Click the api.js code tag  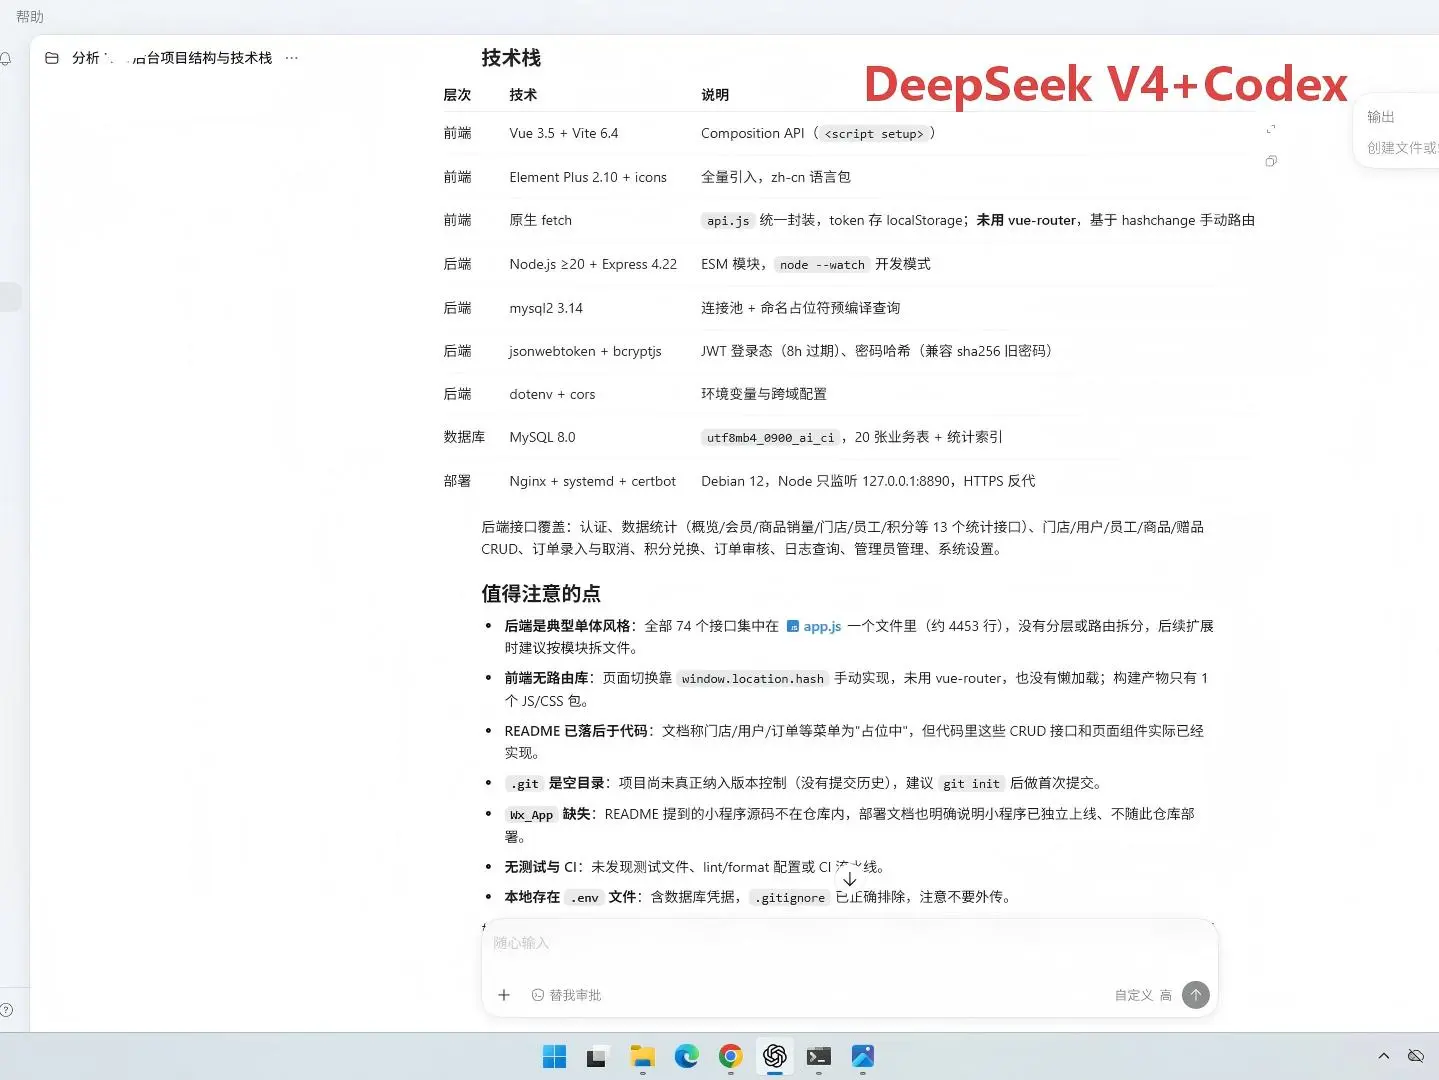[x=728, y=221]
